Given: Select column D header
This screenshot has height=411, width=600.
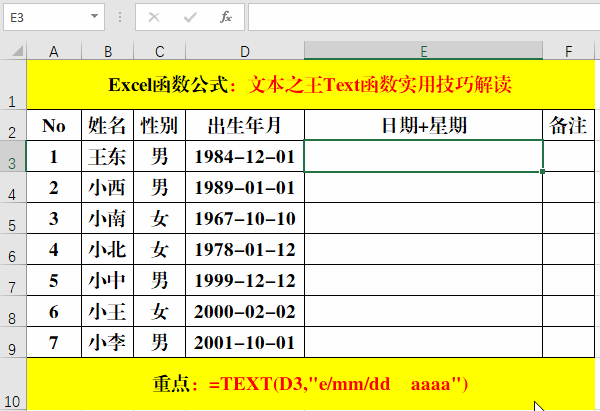Looking at the screenshot, I should [x=245, y=51].
